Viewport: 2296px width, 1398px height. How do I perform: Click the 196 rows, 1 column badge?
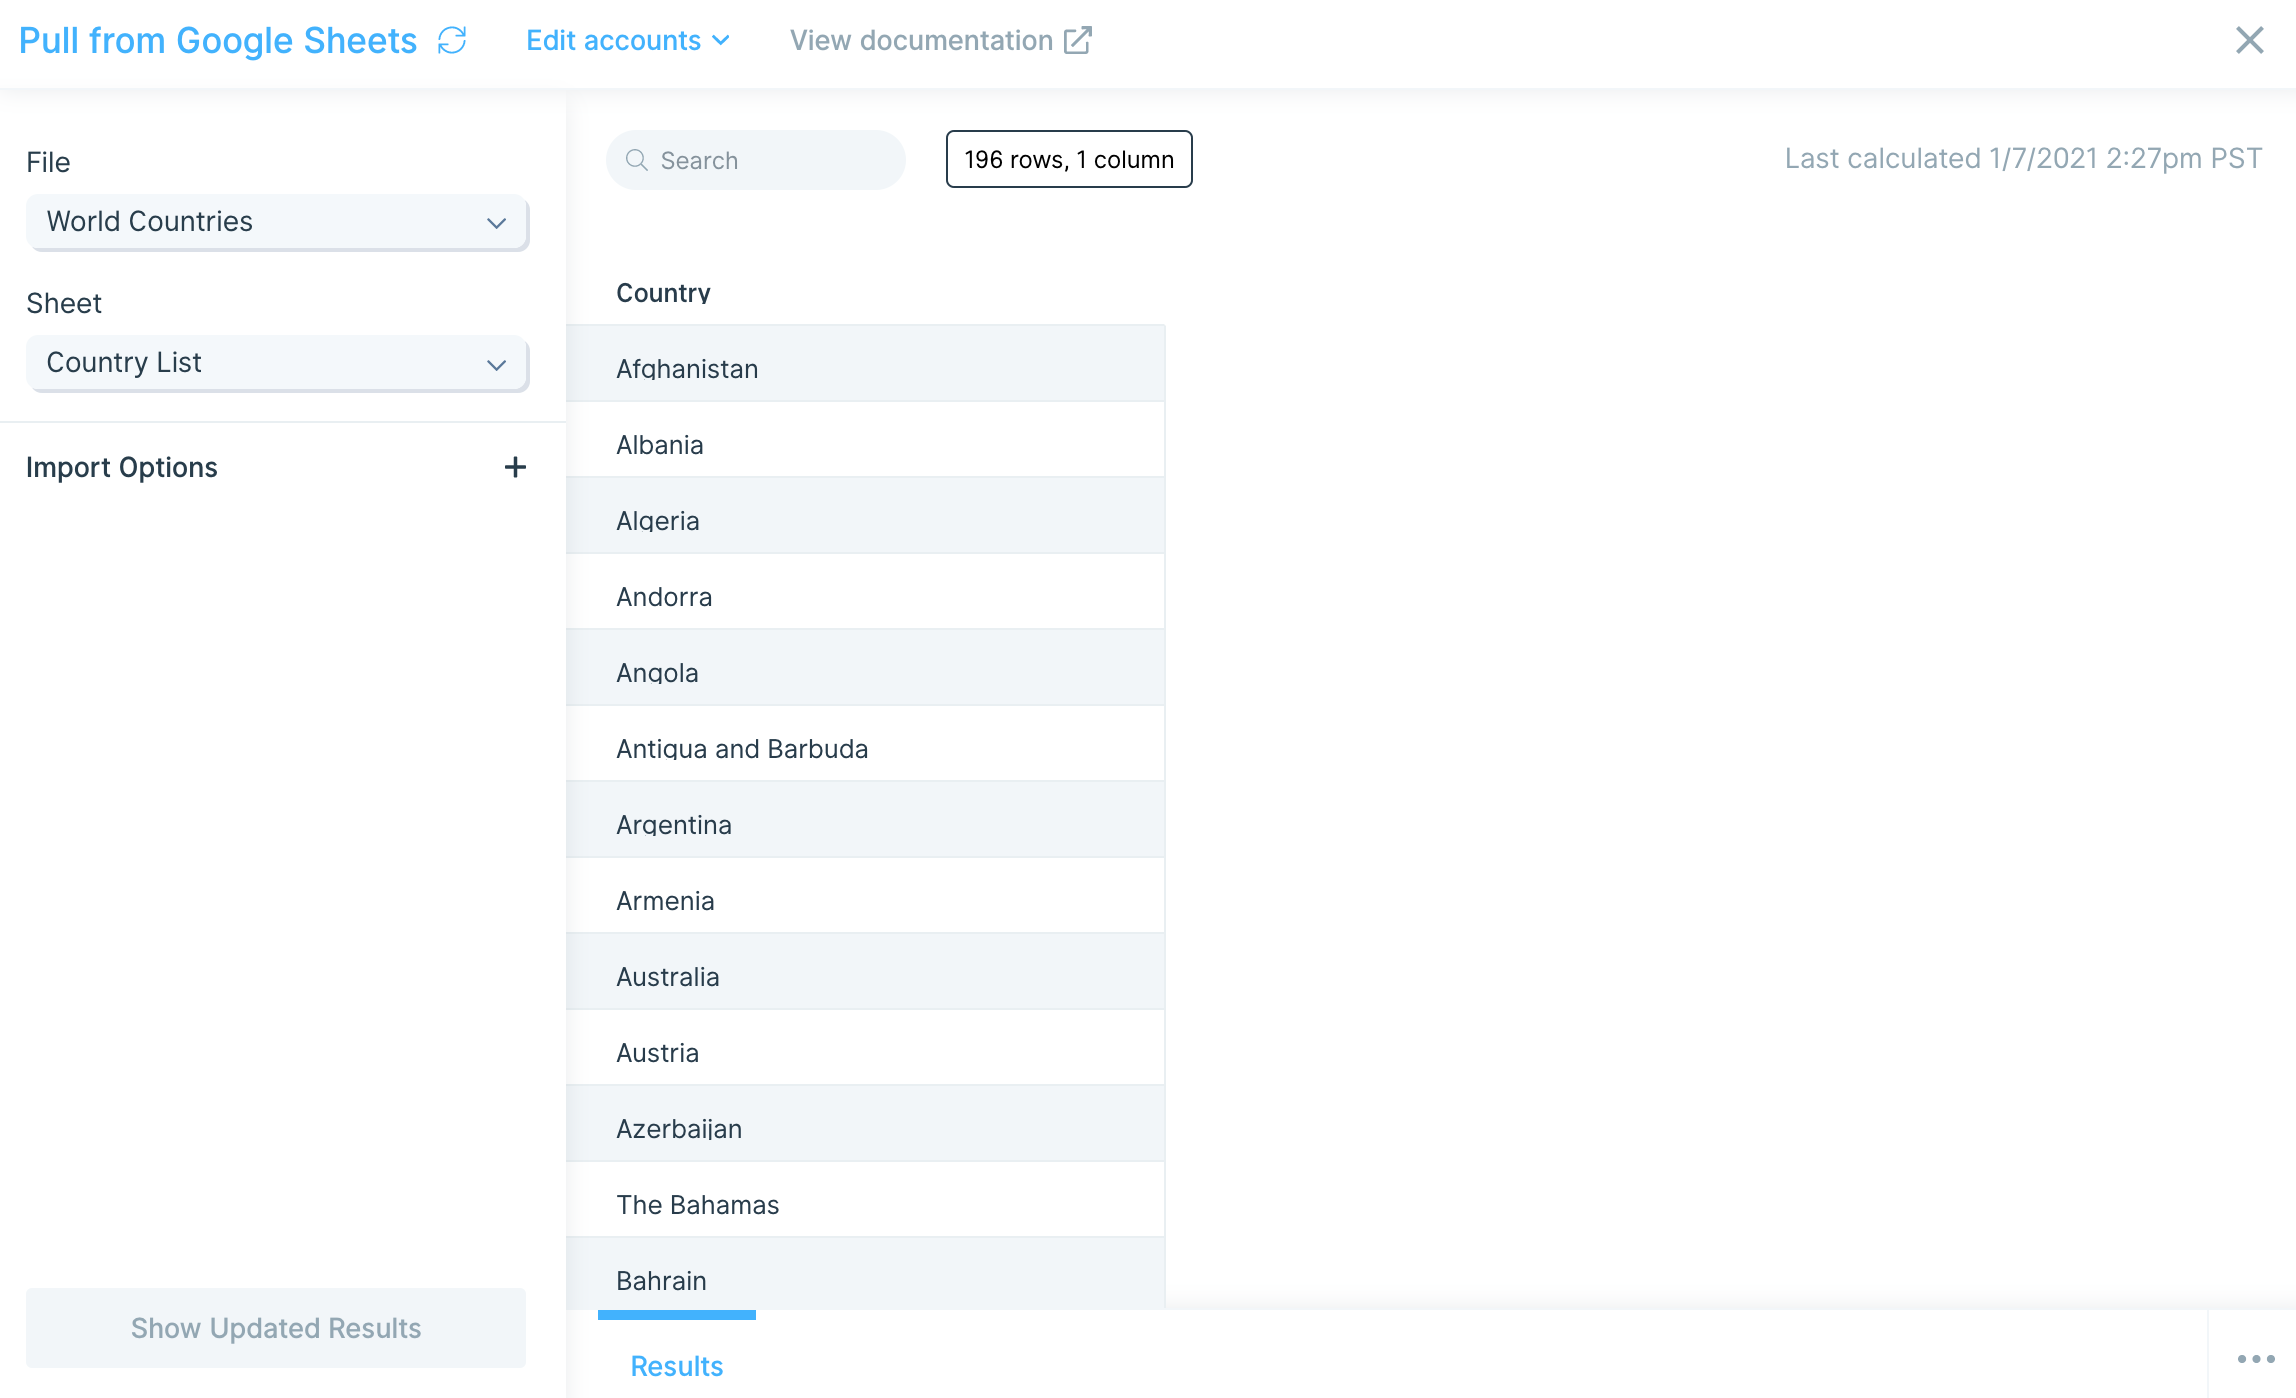click(x=1068, y=159)
